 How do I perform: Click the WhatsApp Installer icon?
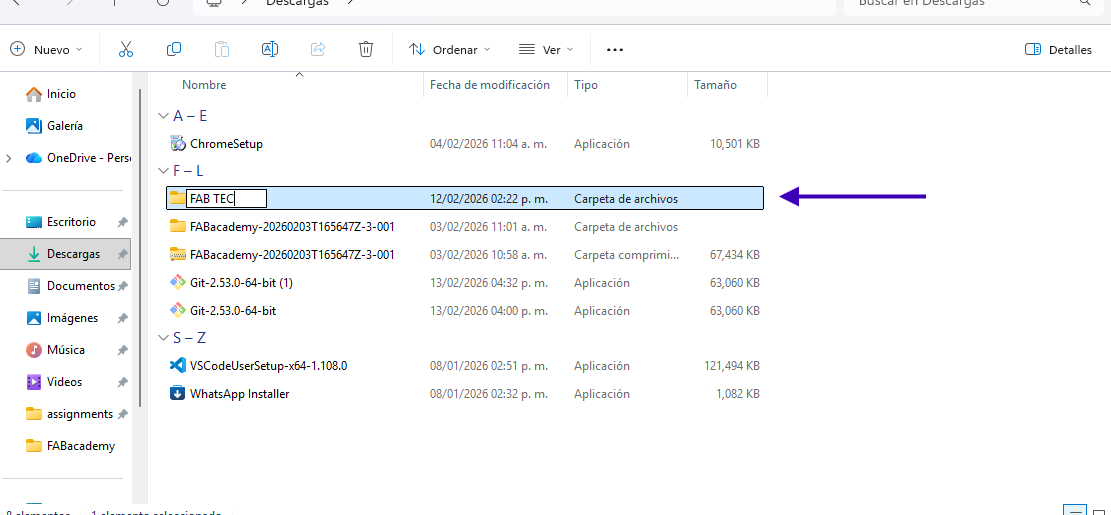coord(178,393)
